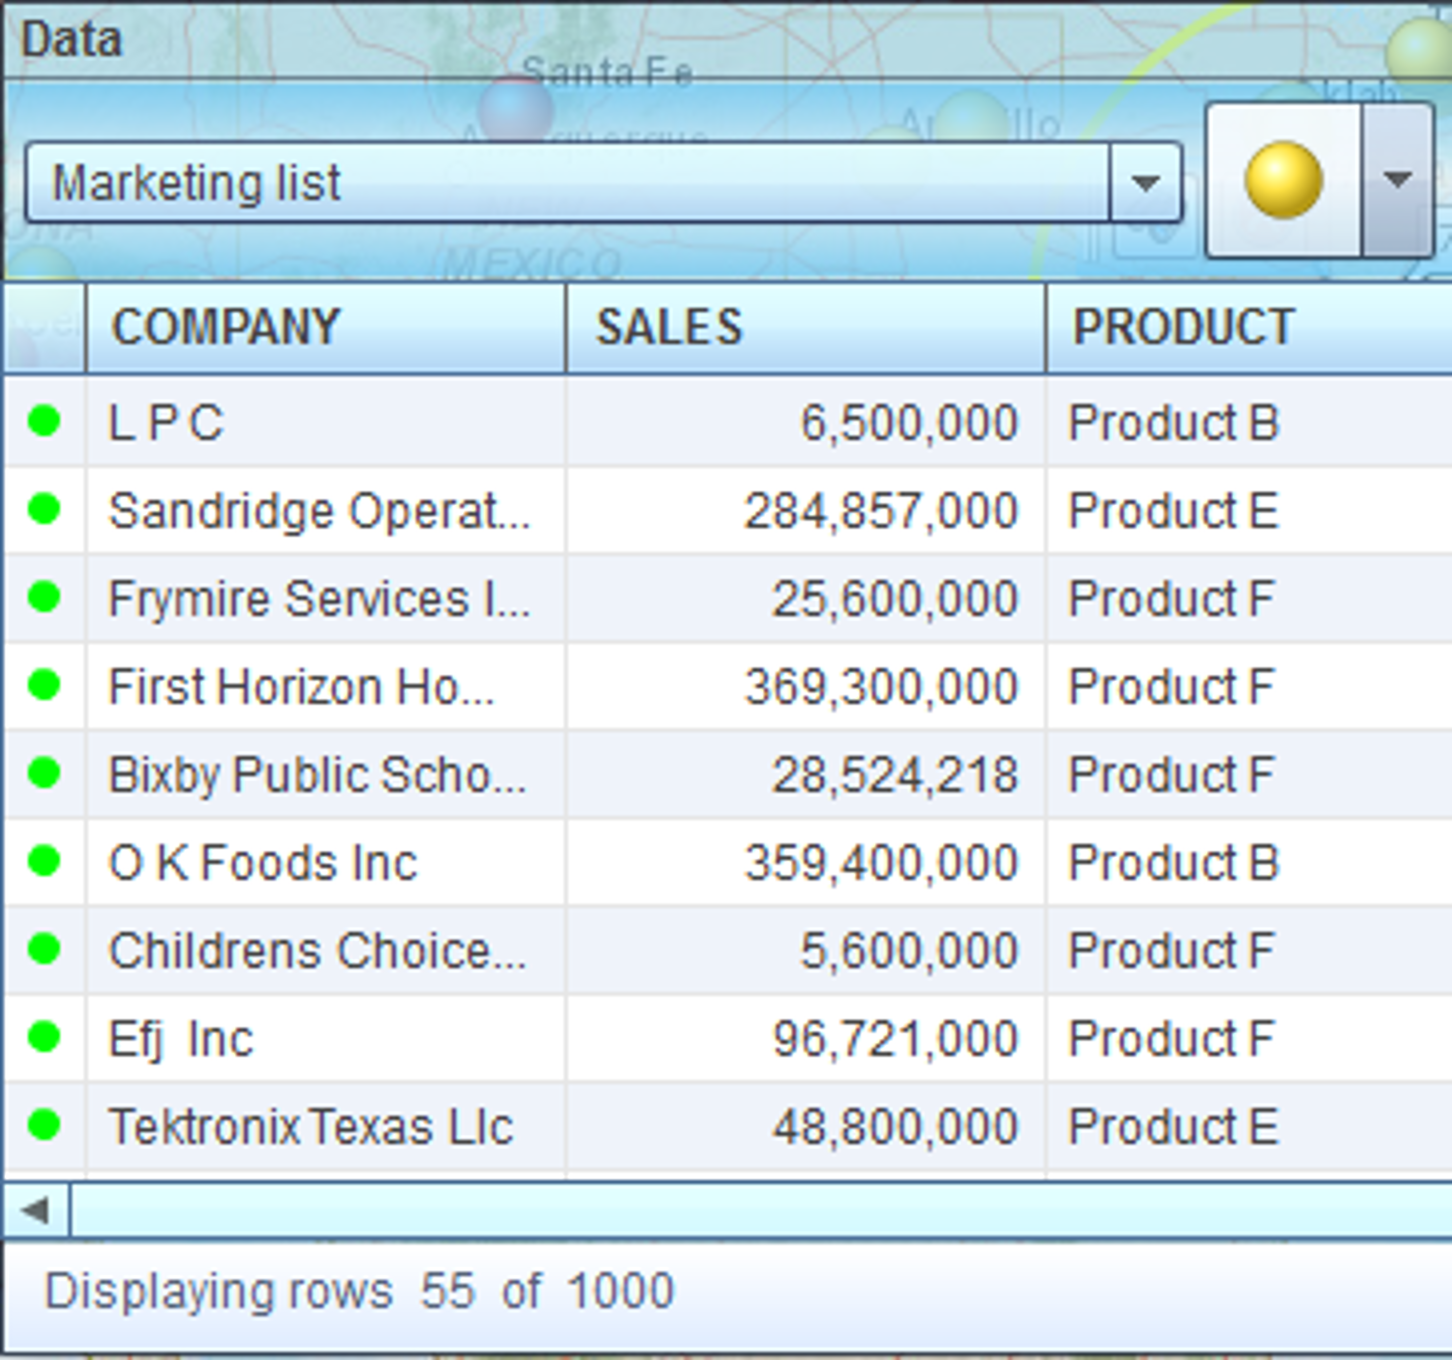Screen dimensions: 1452x1360
Task: Click the green dot beside First Horizon Ho...
Action: pos(44,685)
